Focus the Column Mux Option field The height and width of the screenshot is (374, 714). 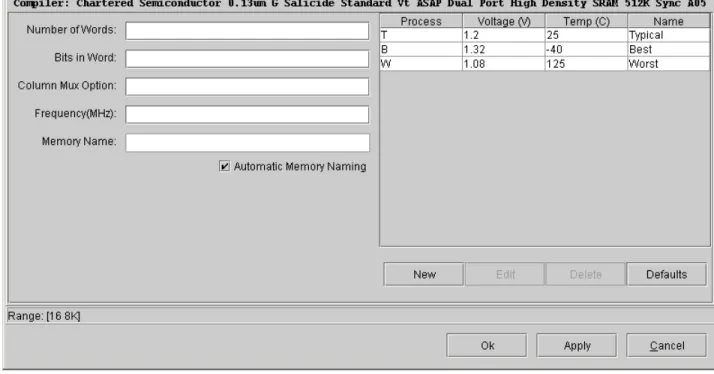[x=247, y=87]
